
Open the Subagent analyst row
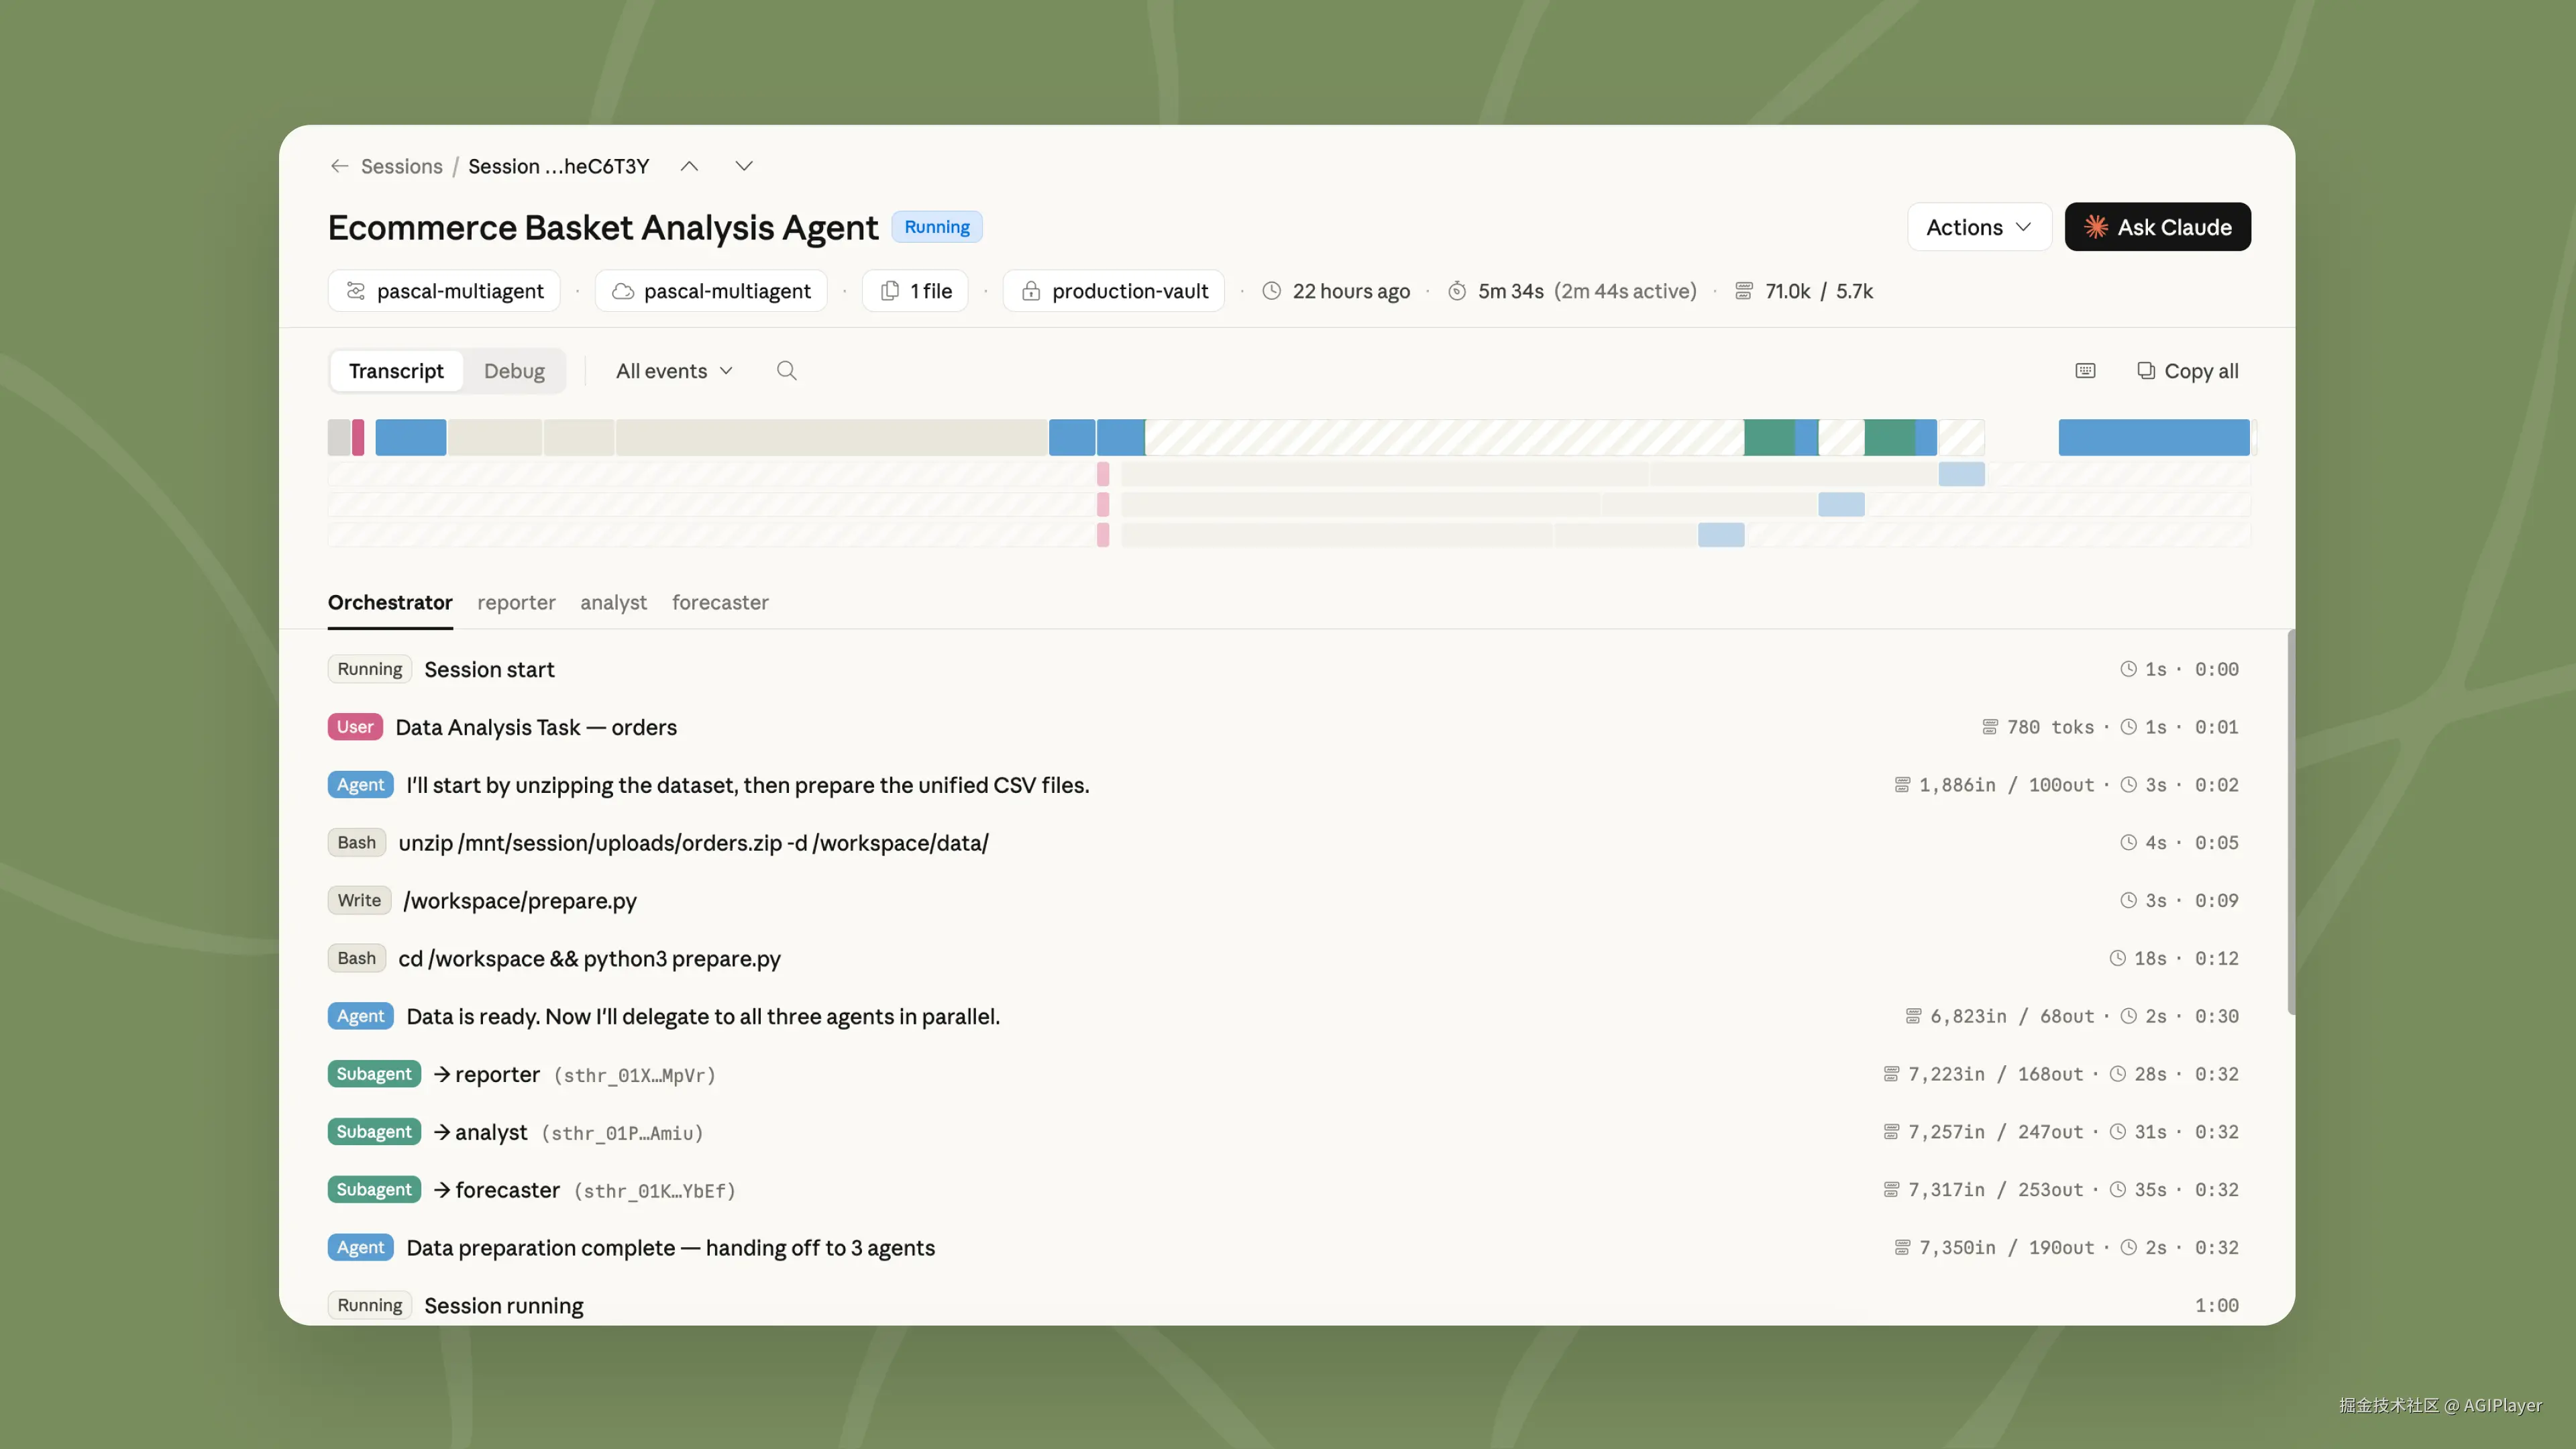[x=1283, y=1133]
